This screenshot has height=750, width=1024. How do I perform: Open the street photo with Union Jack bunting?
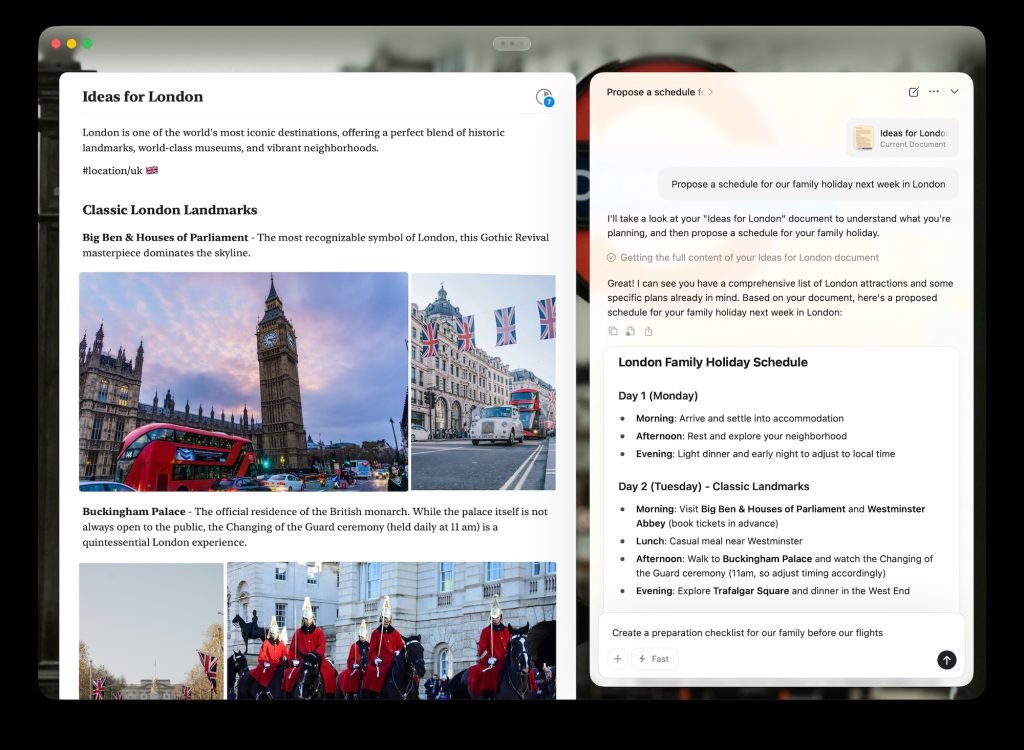pos(483,381)
